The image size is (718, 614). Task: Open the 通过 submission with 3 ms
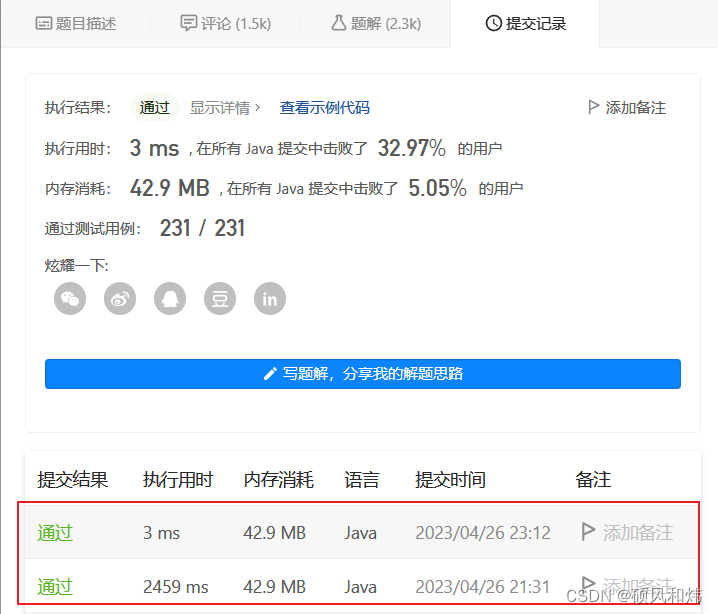pyautogui.click(x=55, y=533)
